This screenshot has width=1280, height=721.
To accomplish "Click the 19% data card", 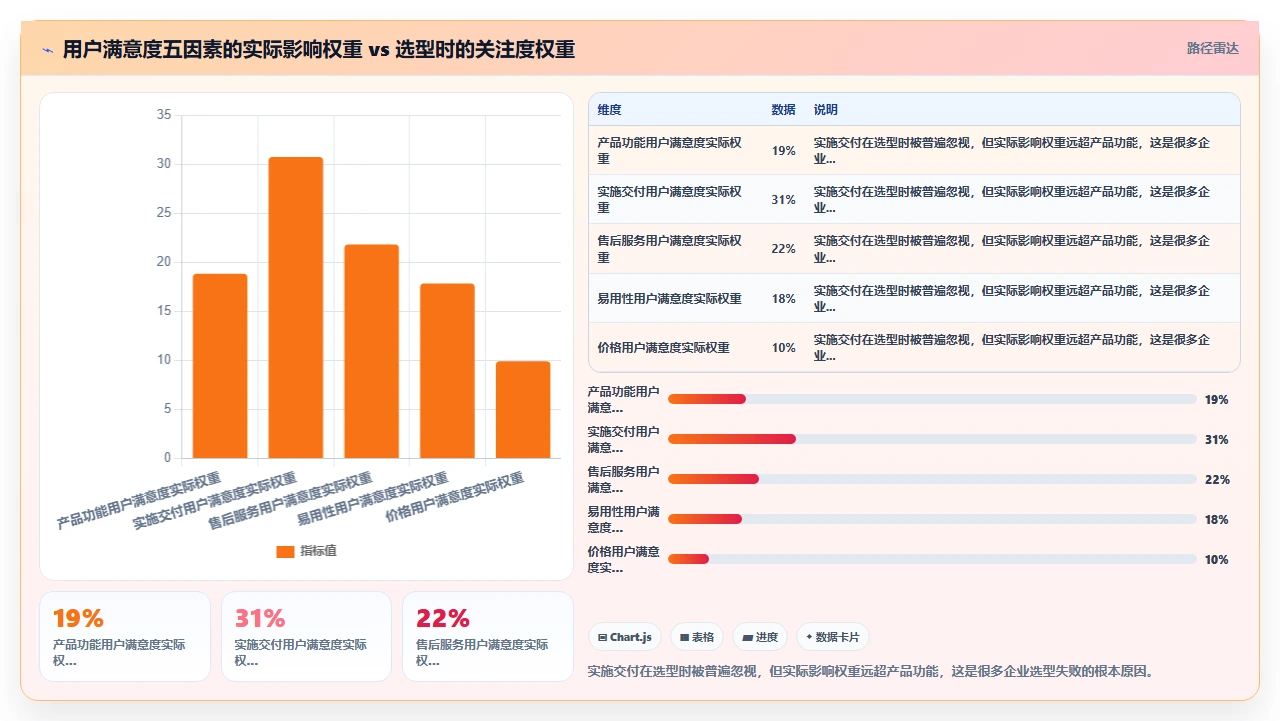I will pyautogui.click(x=125, y=636).
